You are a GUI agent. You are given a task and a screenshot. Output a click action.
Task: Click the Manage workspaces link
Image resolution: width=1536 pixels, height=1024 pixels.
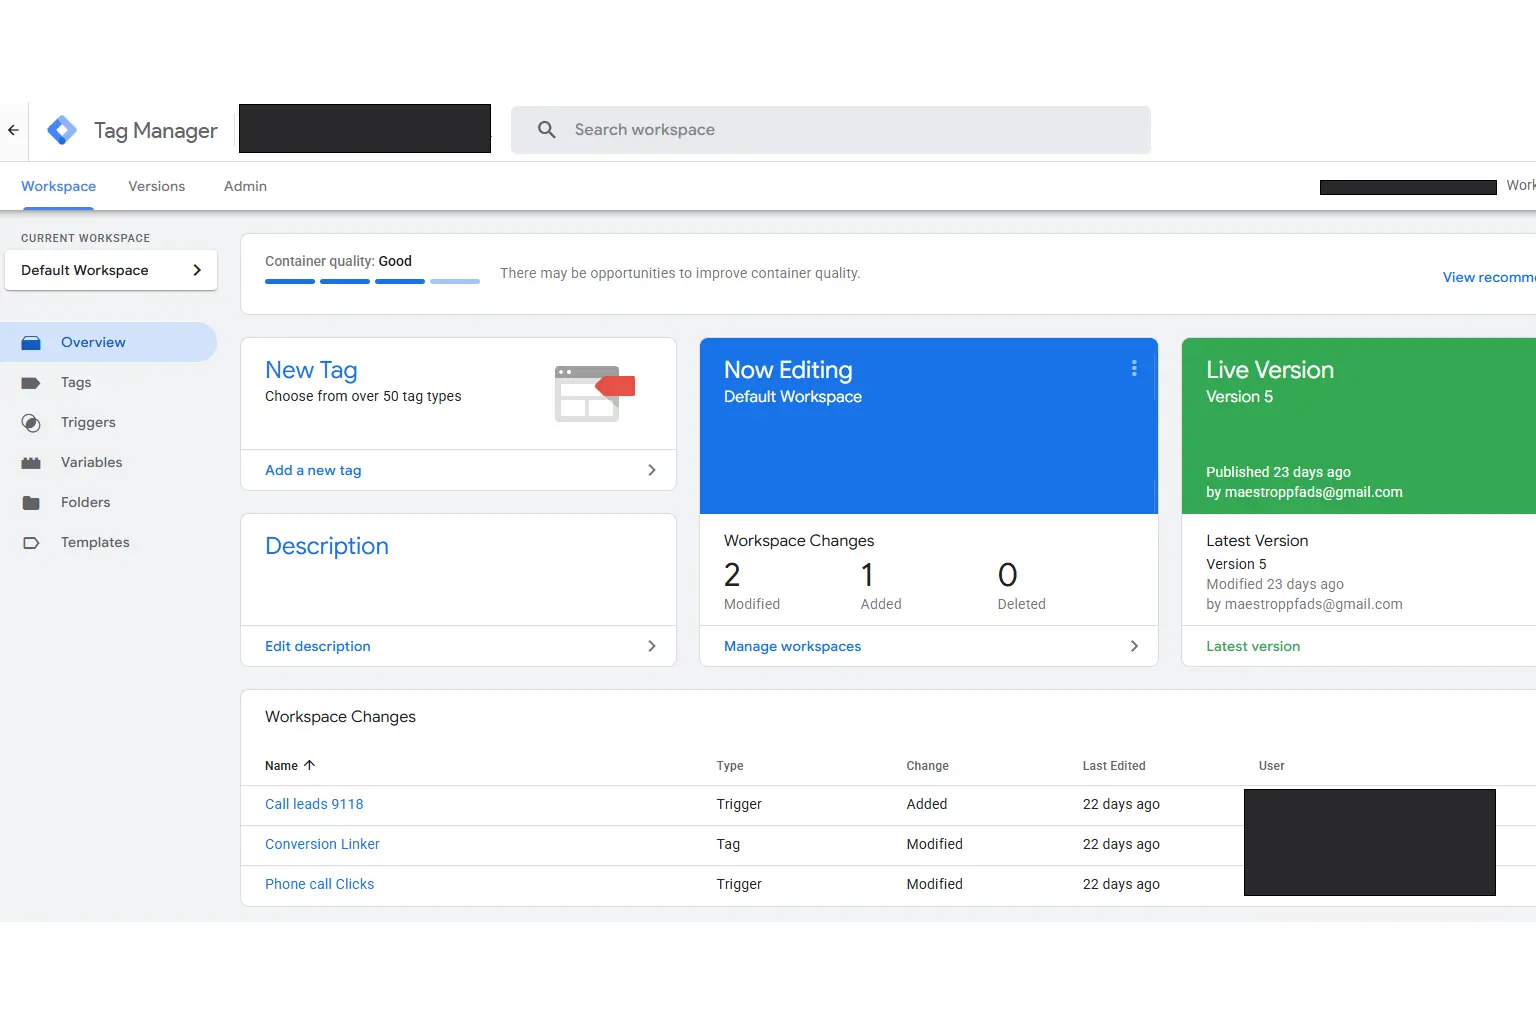792,646
